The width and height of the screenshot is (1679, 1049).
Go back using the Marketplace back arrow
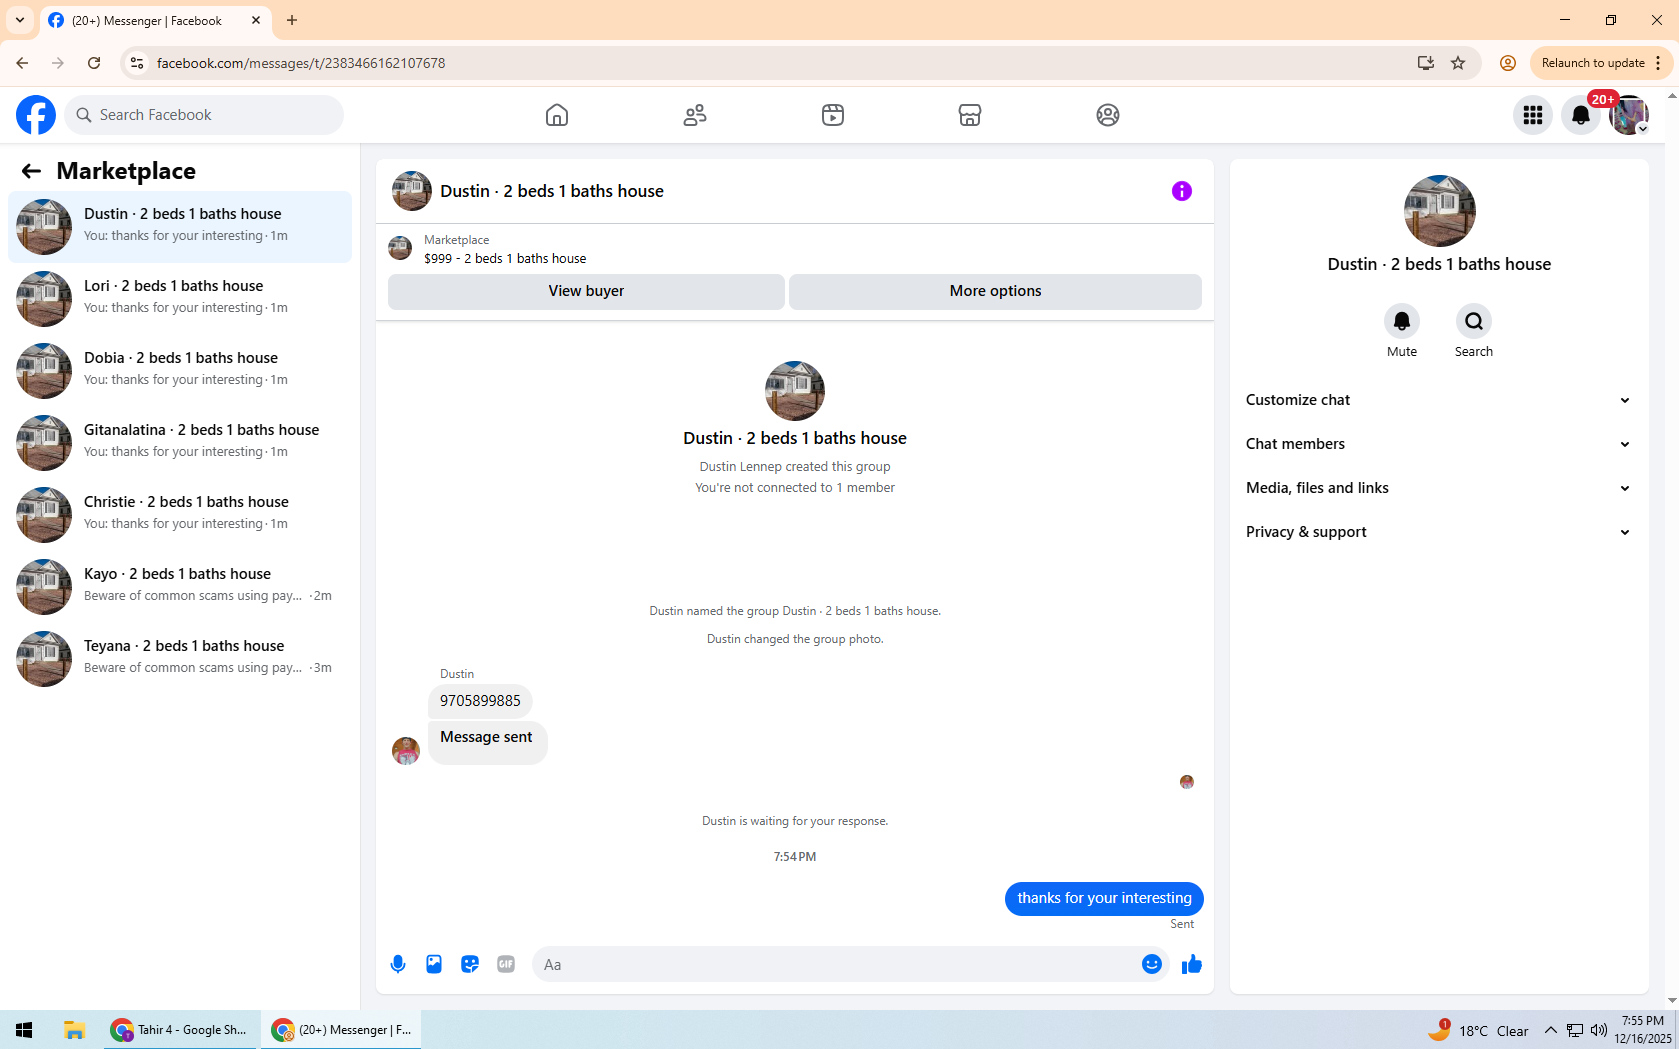coord(31,171)
